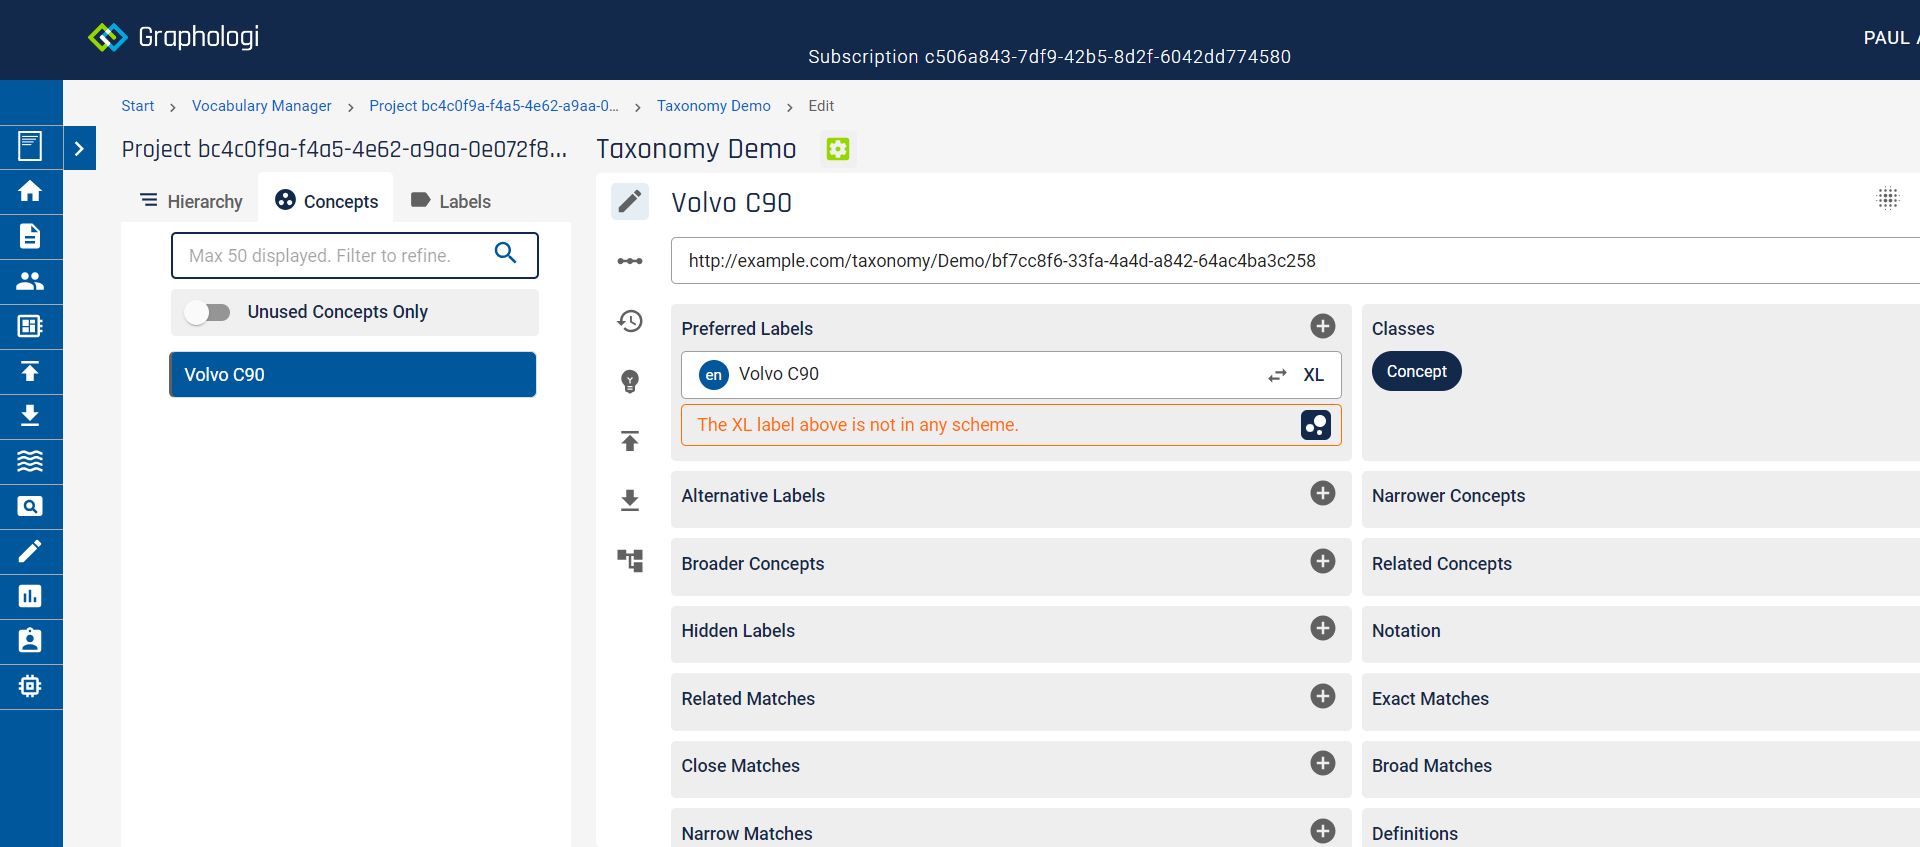Click the Graphologi logo icon
This screenshot has width=1920, height=847.
107,37
